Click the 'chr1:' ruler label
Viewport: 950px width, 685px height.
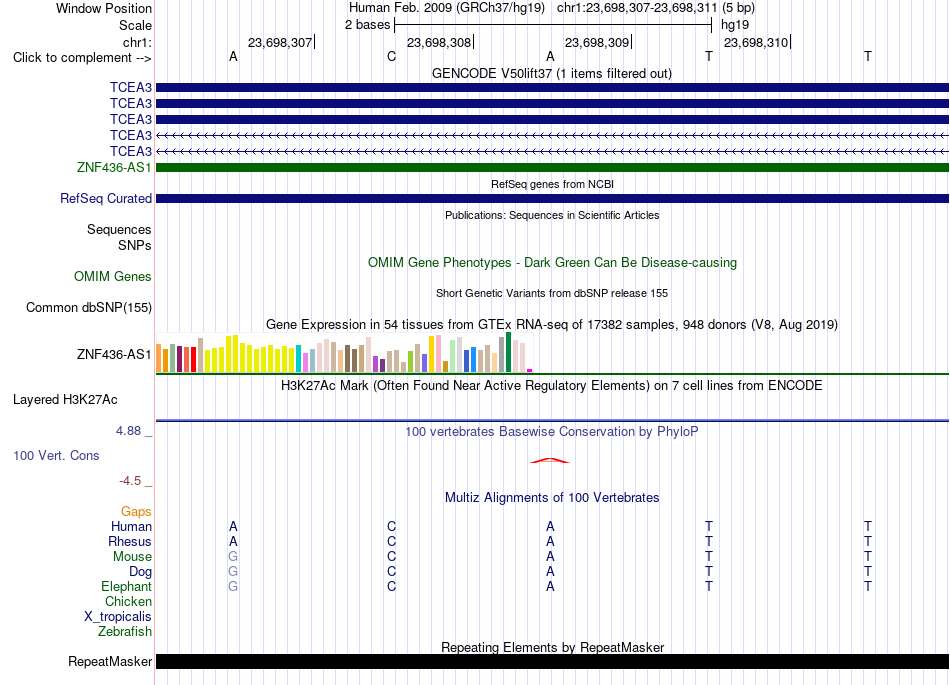point(137,42)
